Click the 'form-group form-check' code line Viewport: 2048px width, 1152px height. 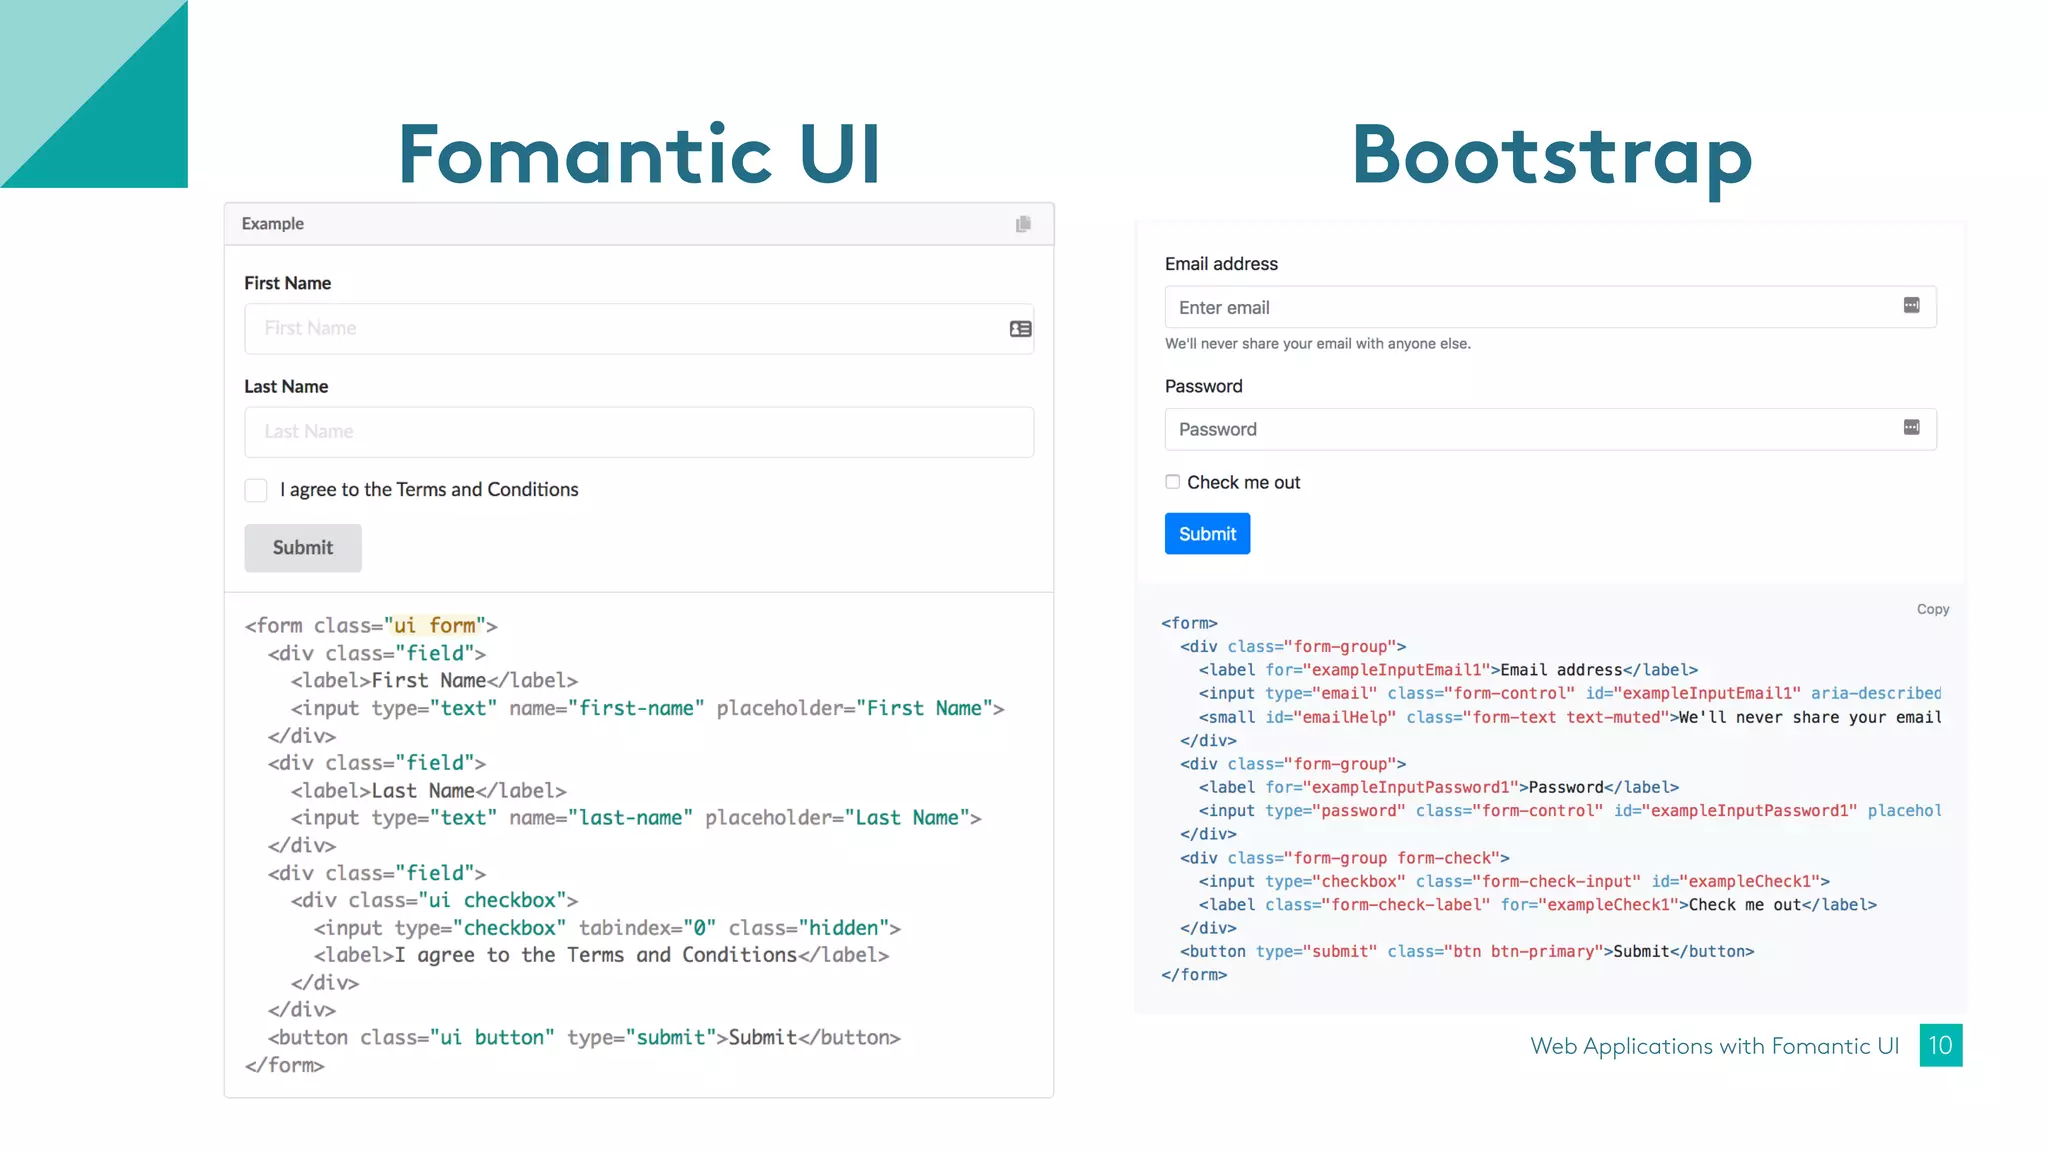[1345, 858]
